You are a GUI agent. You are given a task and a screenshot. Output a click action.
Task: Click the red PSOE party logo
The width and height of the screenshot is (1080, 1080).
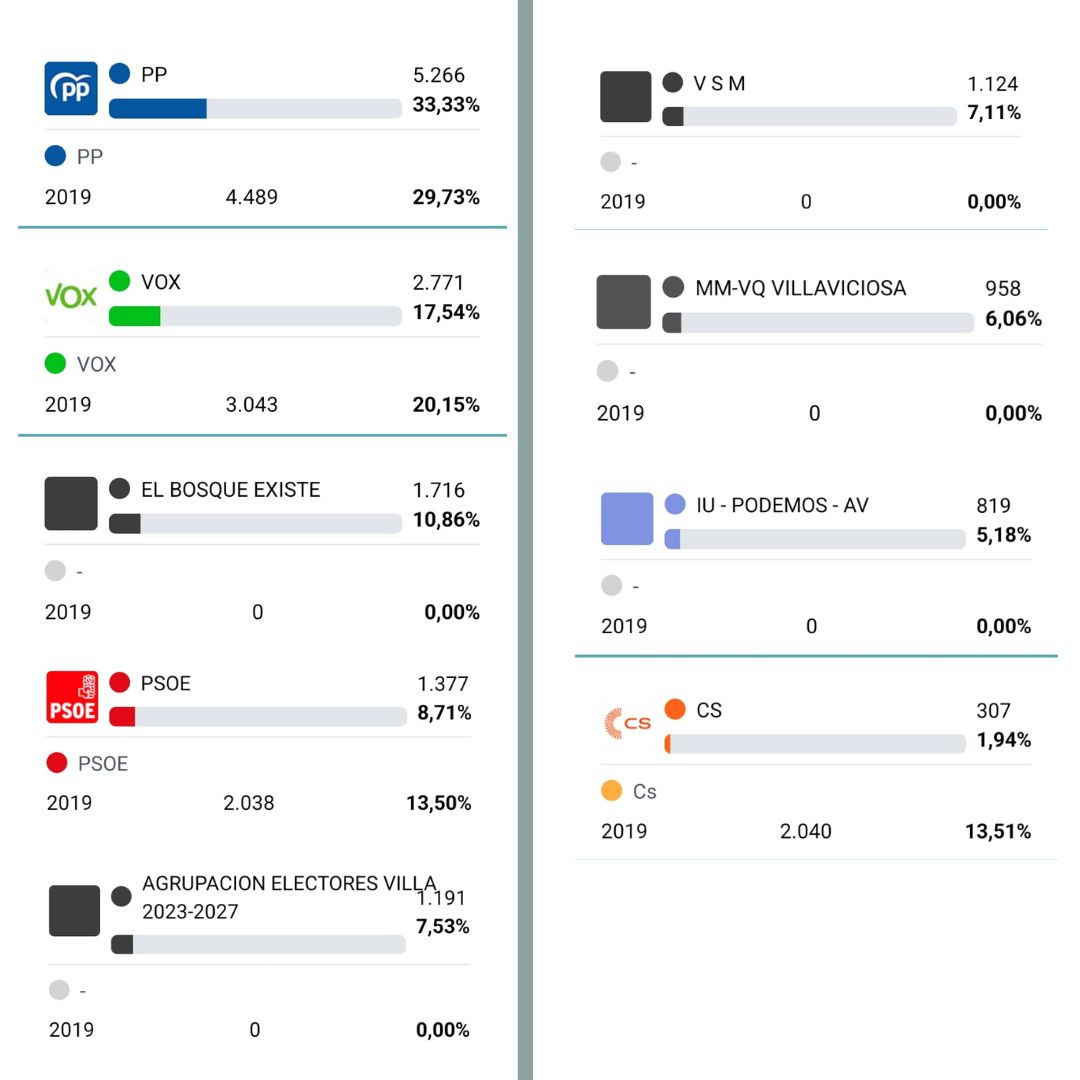(72, 697)
